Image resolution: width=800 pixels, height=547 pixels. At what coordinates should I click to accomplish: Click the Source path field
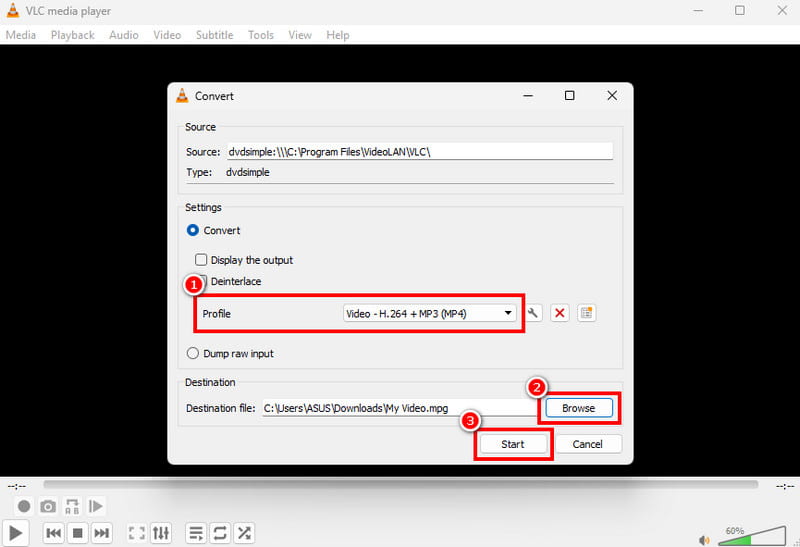[x=420, y=152]
